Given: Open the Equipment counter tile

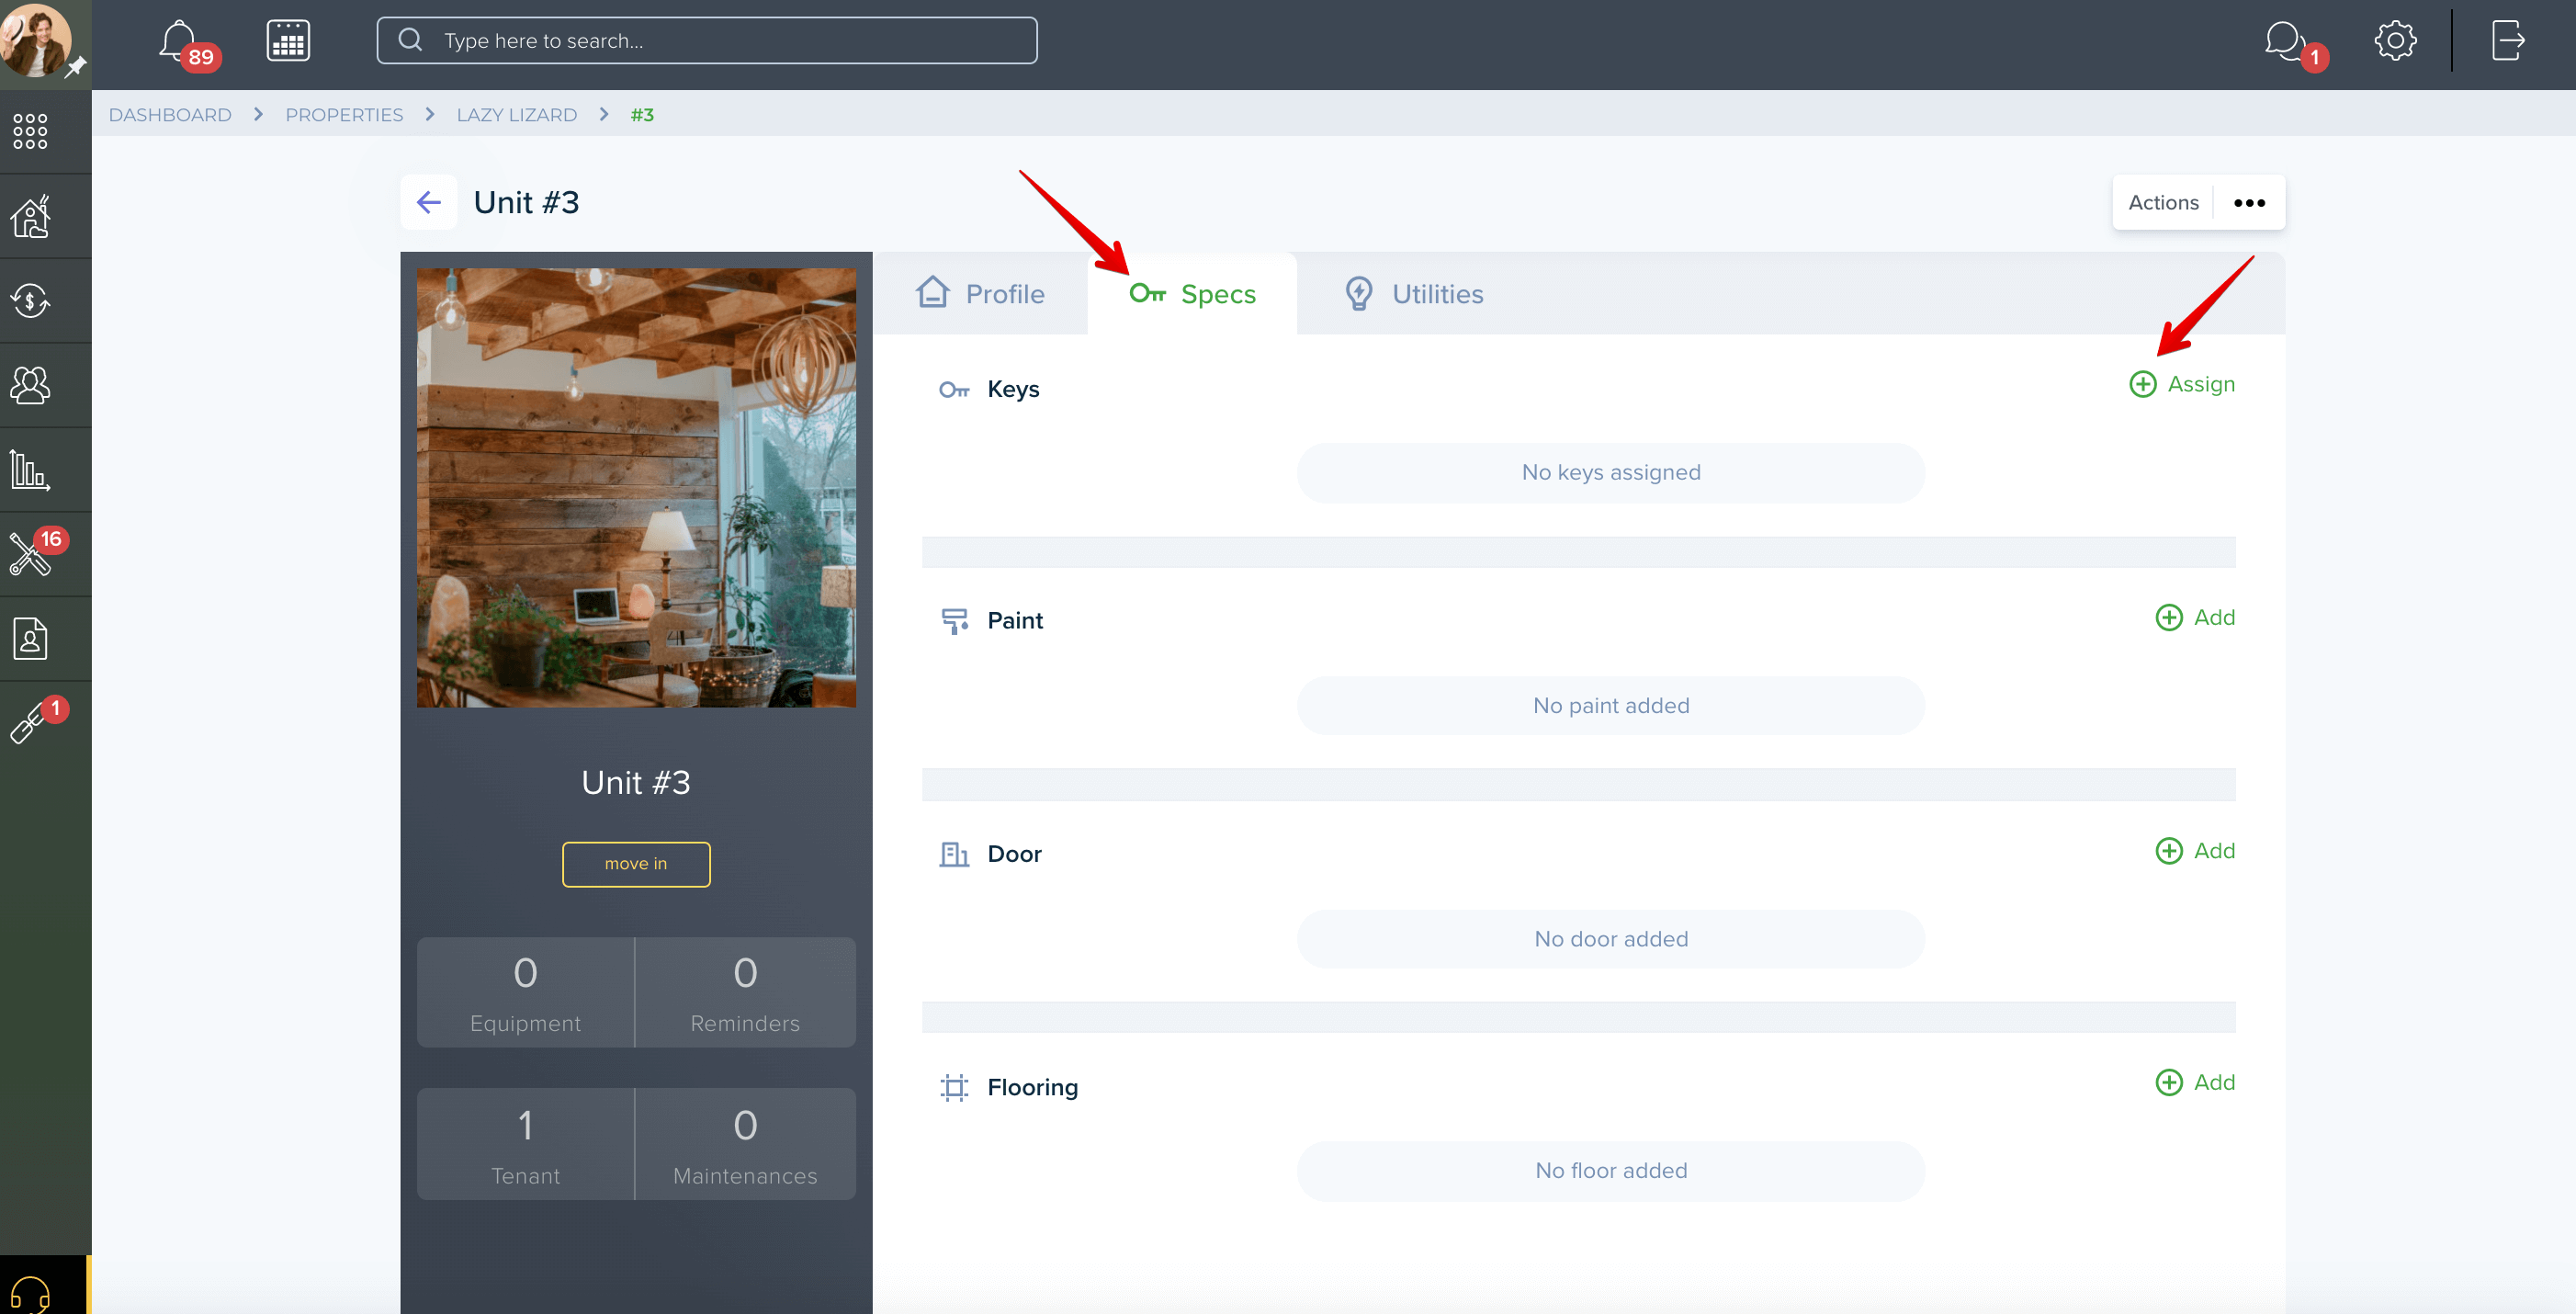Looking at the screenshot, I should tap(525, 992).
